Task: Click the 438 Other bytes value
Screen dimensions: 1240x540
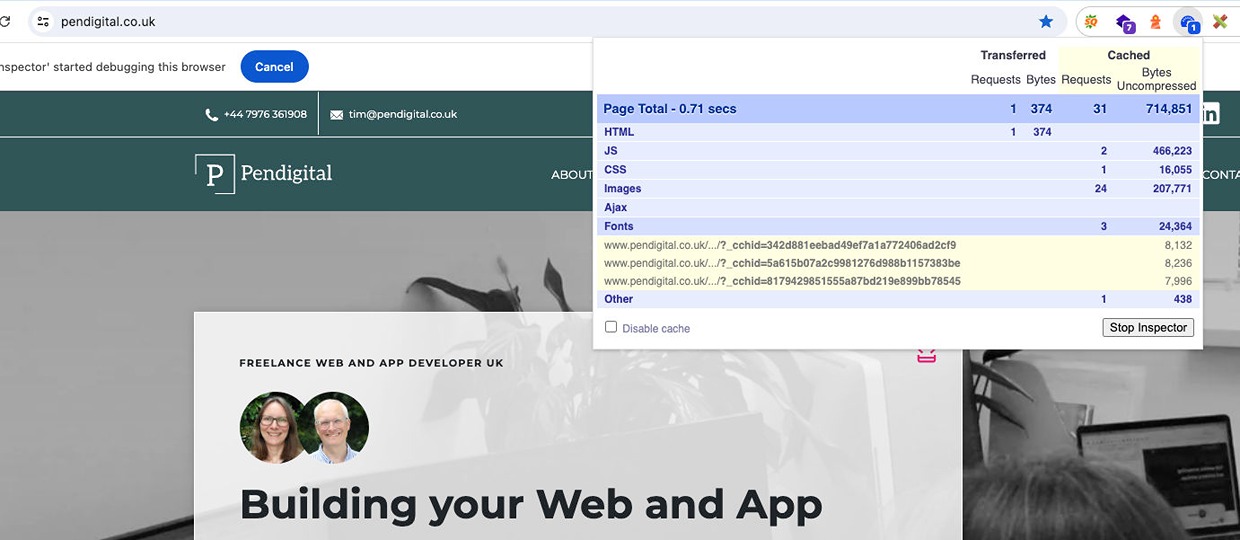Action: point(1182,299)
